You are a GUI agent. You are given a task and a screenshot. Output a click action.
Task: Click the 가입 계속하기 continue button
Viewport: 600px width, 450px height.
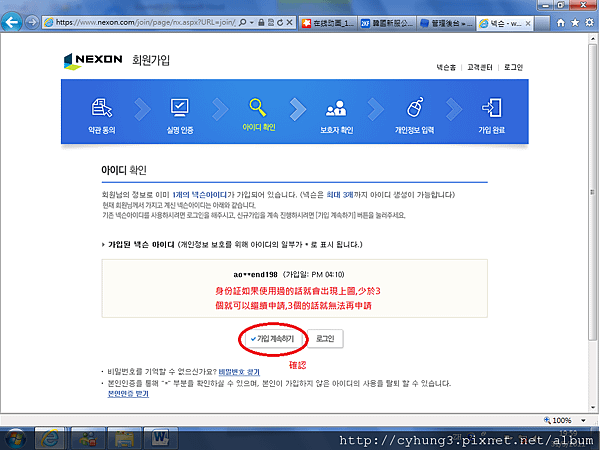(x=273, y=339)
